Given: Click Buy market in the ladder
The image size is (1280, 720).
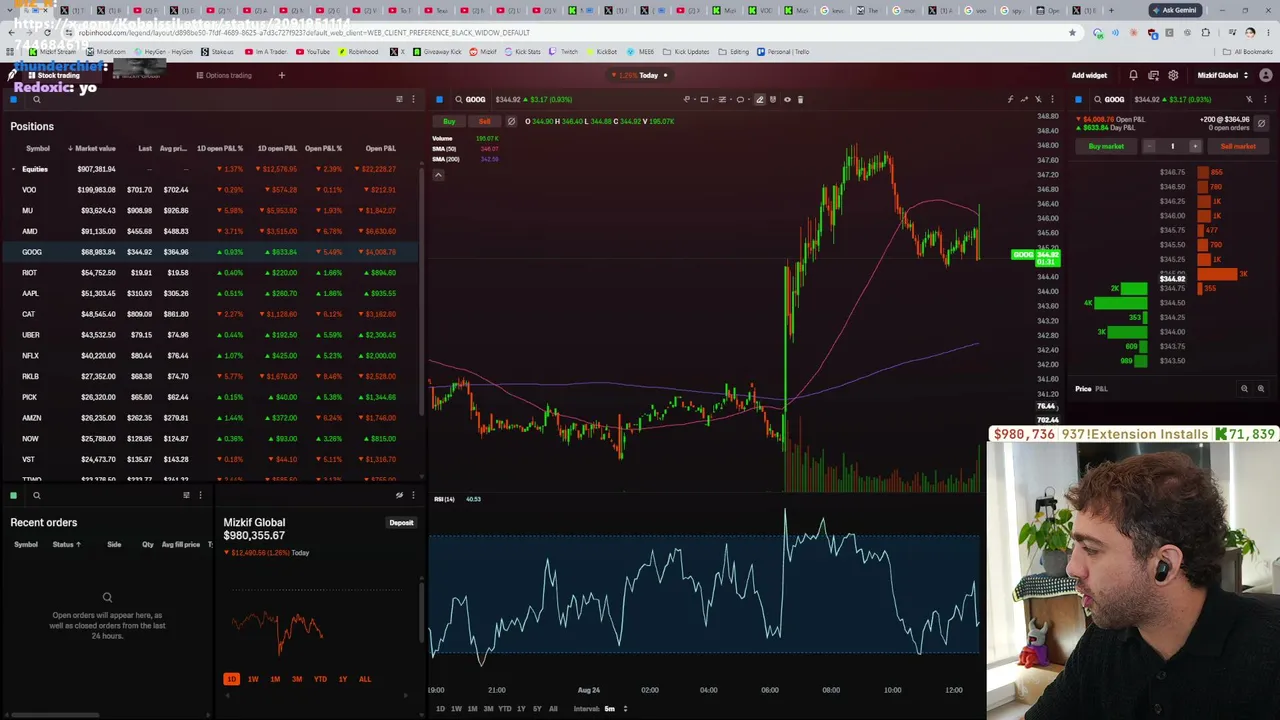Looking at the screenshot, I should (1106, 146).
